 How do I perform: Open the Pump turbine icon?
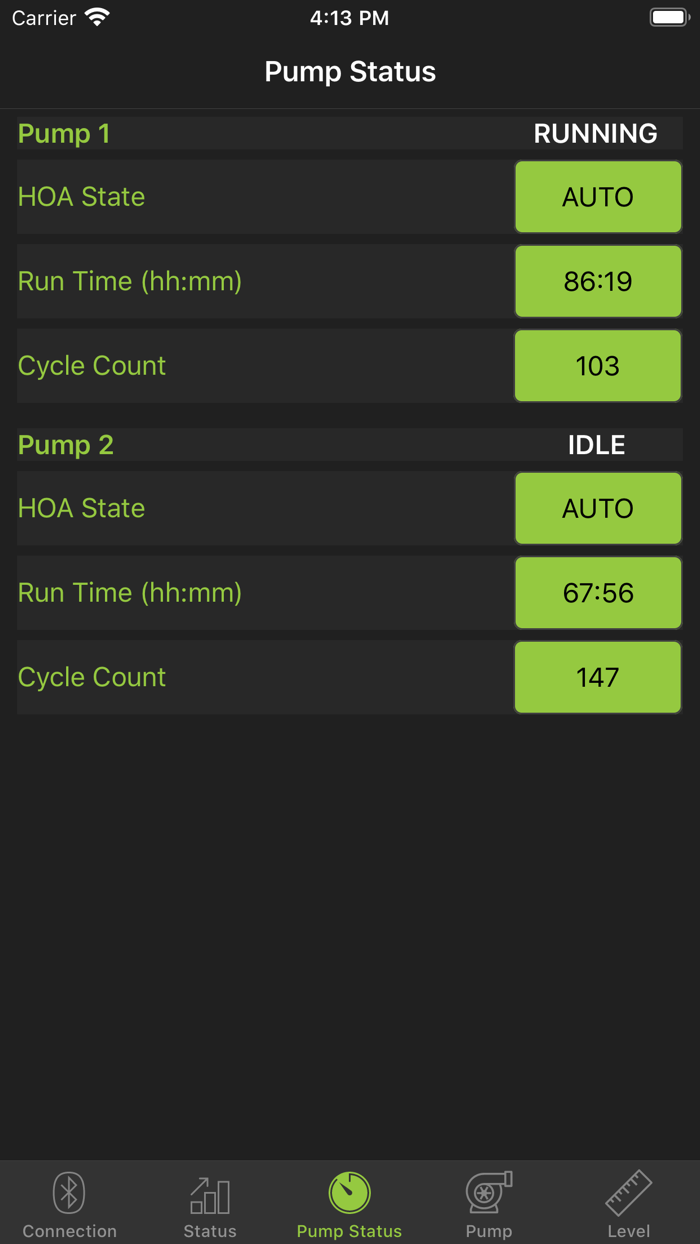point(489,1192)
